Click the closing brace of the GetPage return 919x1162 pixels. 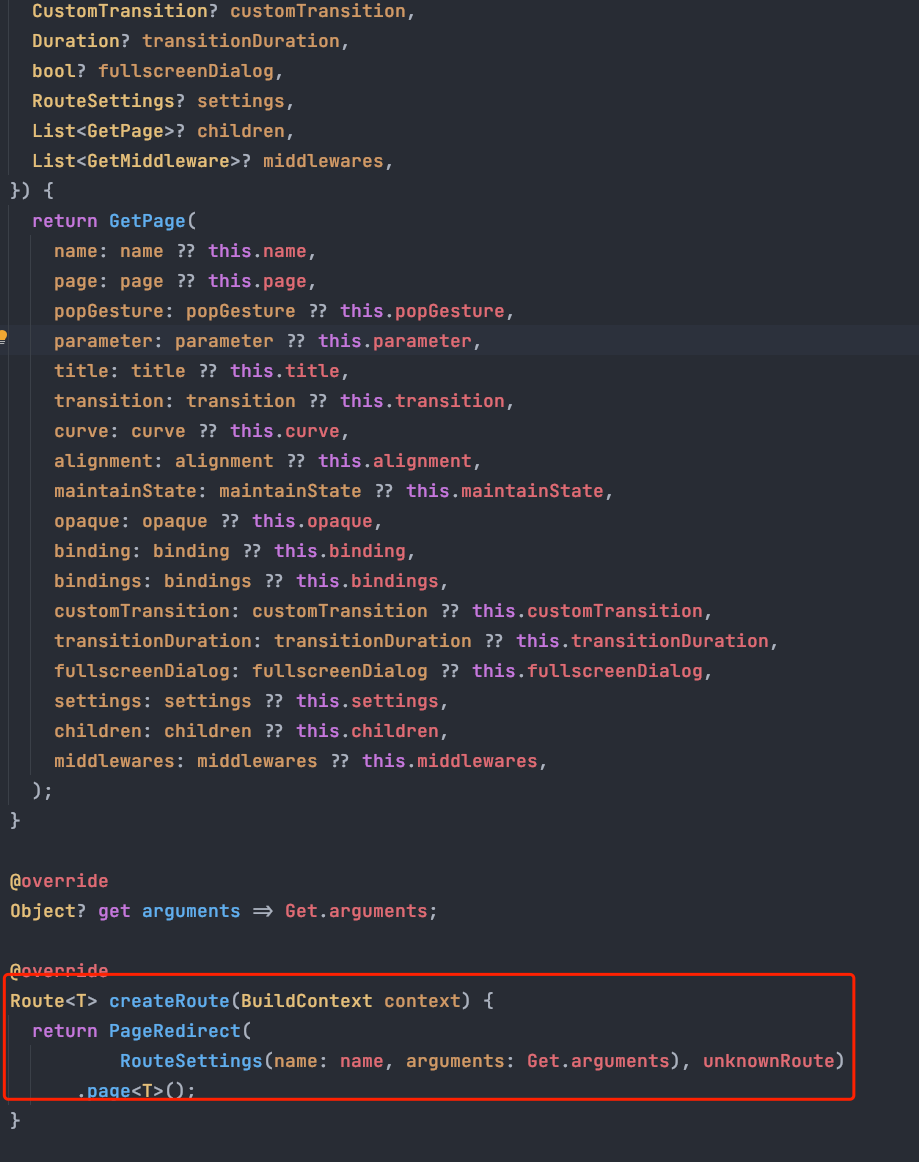click(x=38, y=790)
